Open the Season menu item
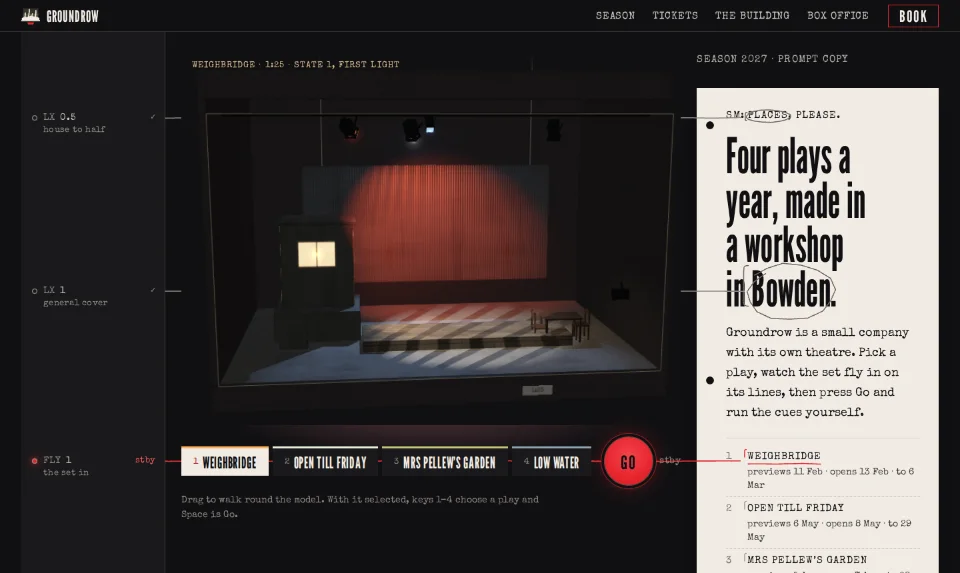960x573 pixels. point(615,15)
